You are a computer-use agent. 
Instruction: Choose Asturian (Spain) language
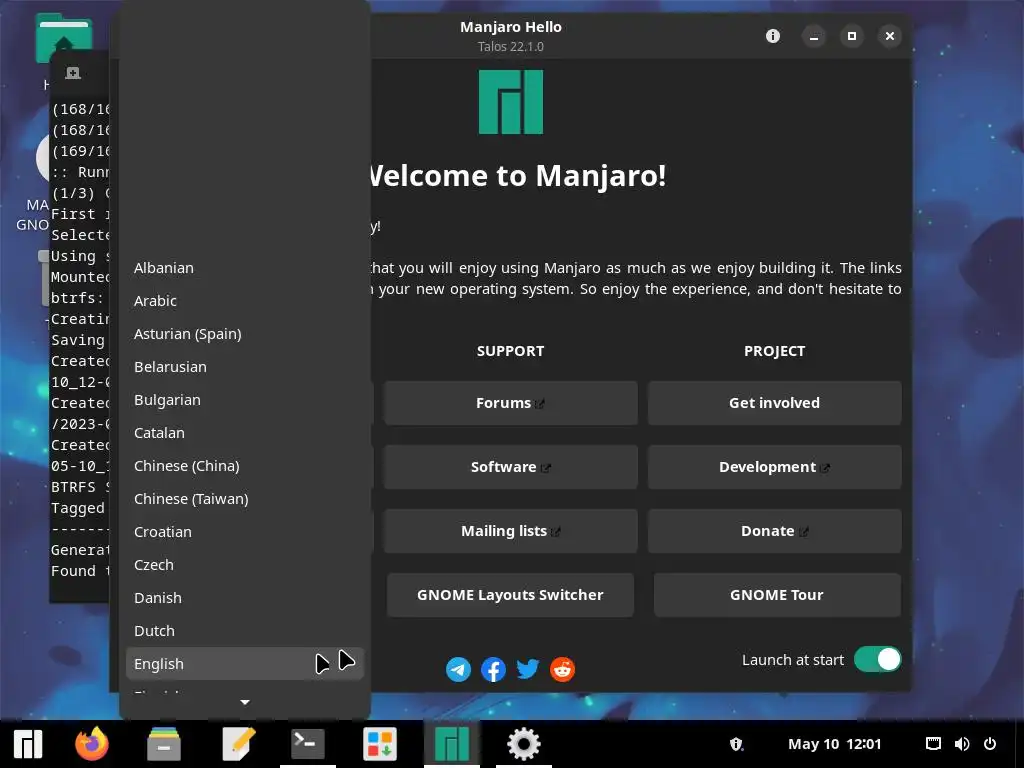click(244, 334)
